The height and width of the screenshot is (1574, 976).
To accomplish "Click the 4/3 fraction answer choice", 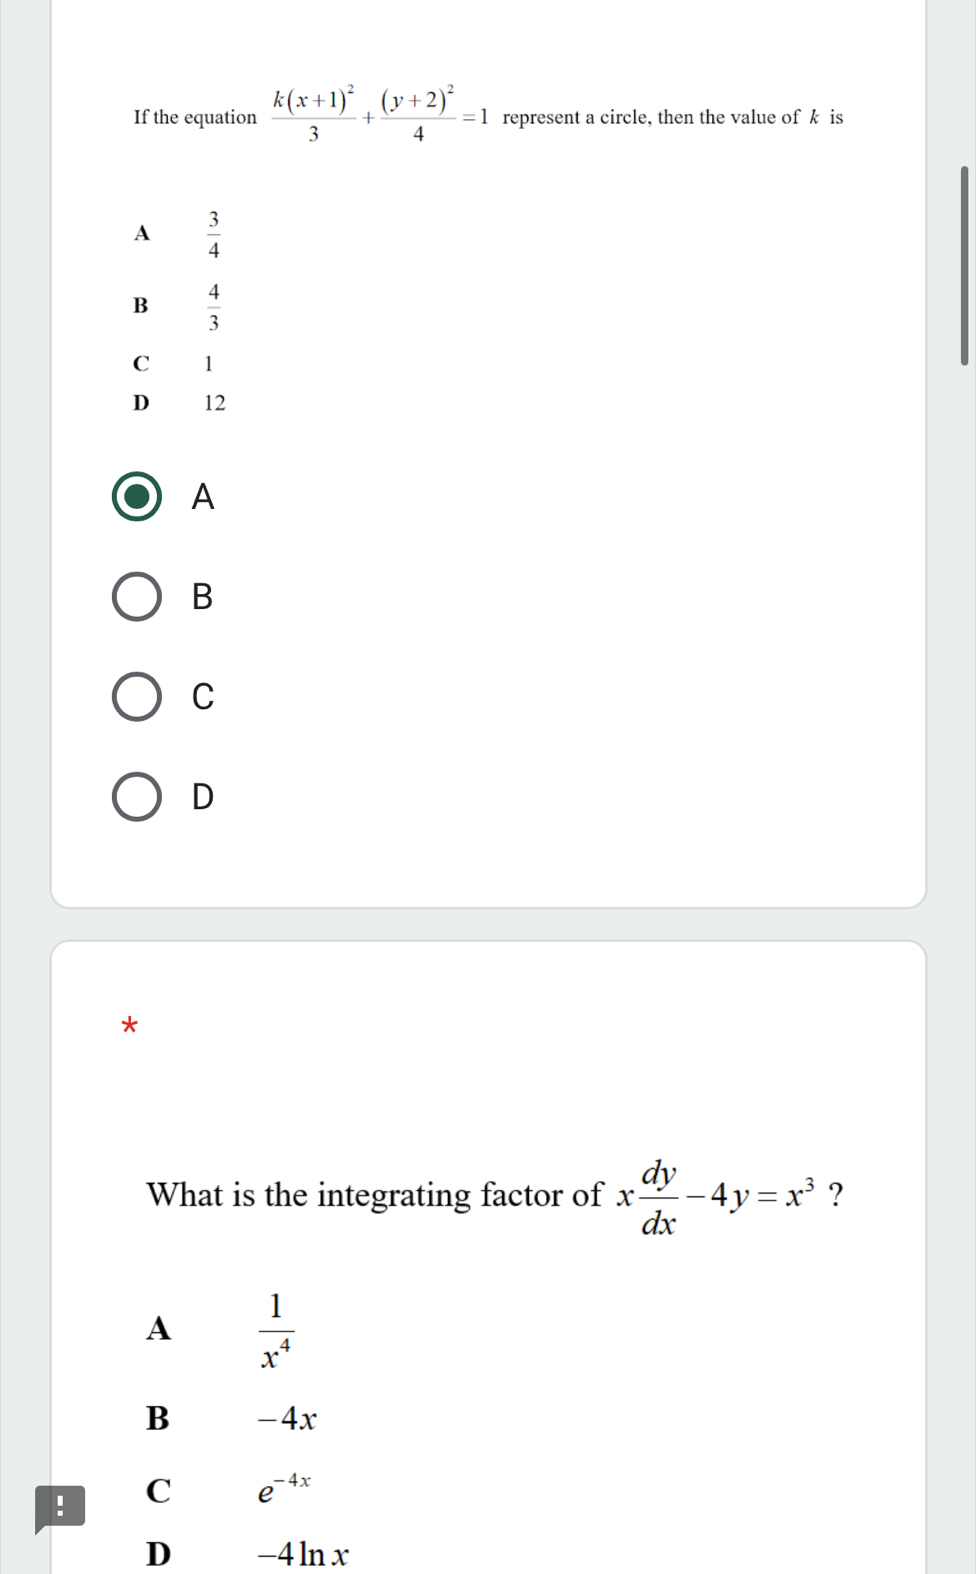I will (x=214, y=306).
